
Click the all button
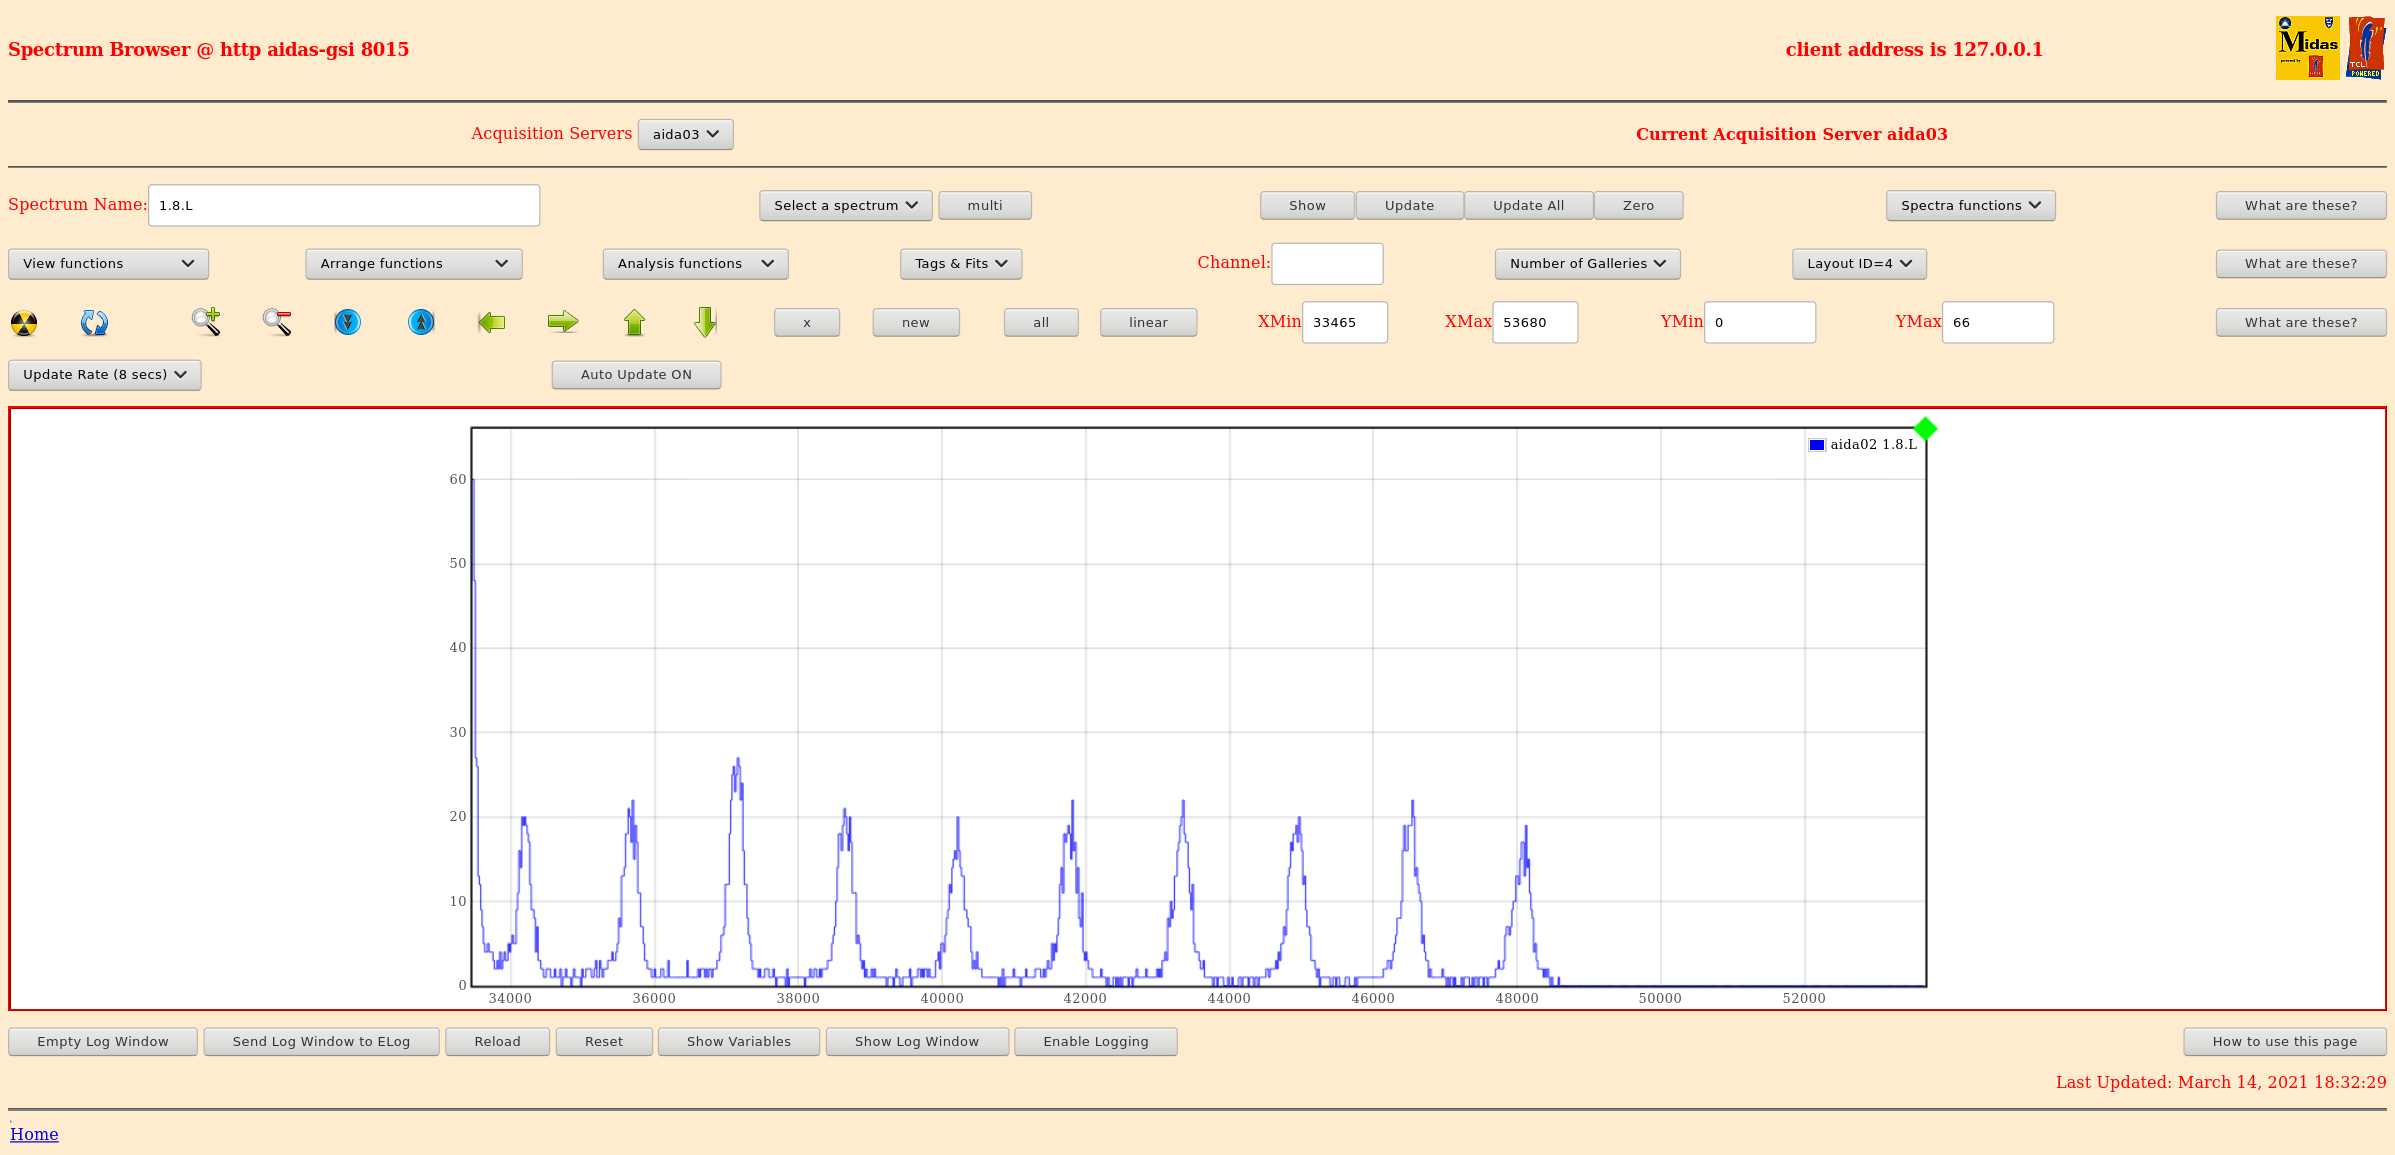coord(1041,322)
